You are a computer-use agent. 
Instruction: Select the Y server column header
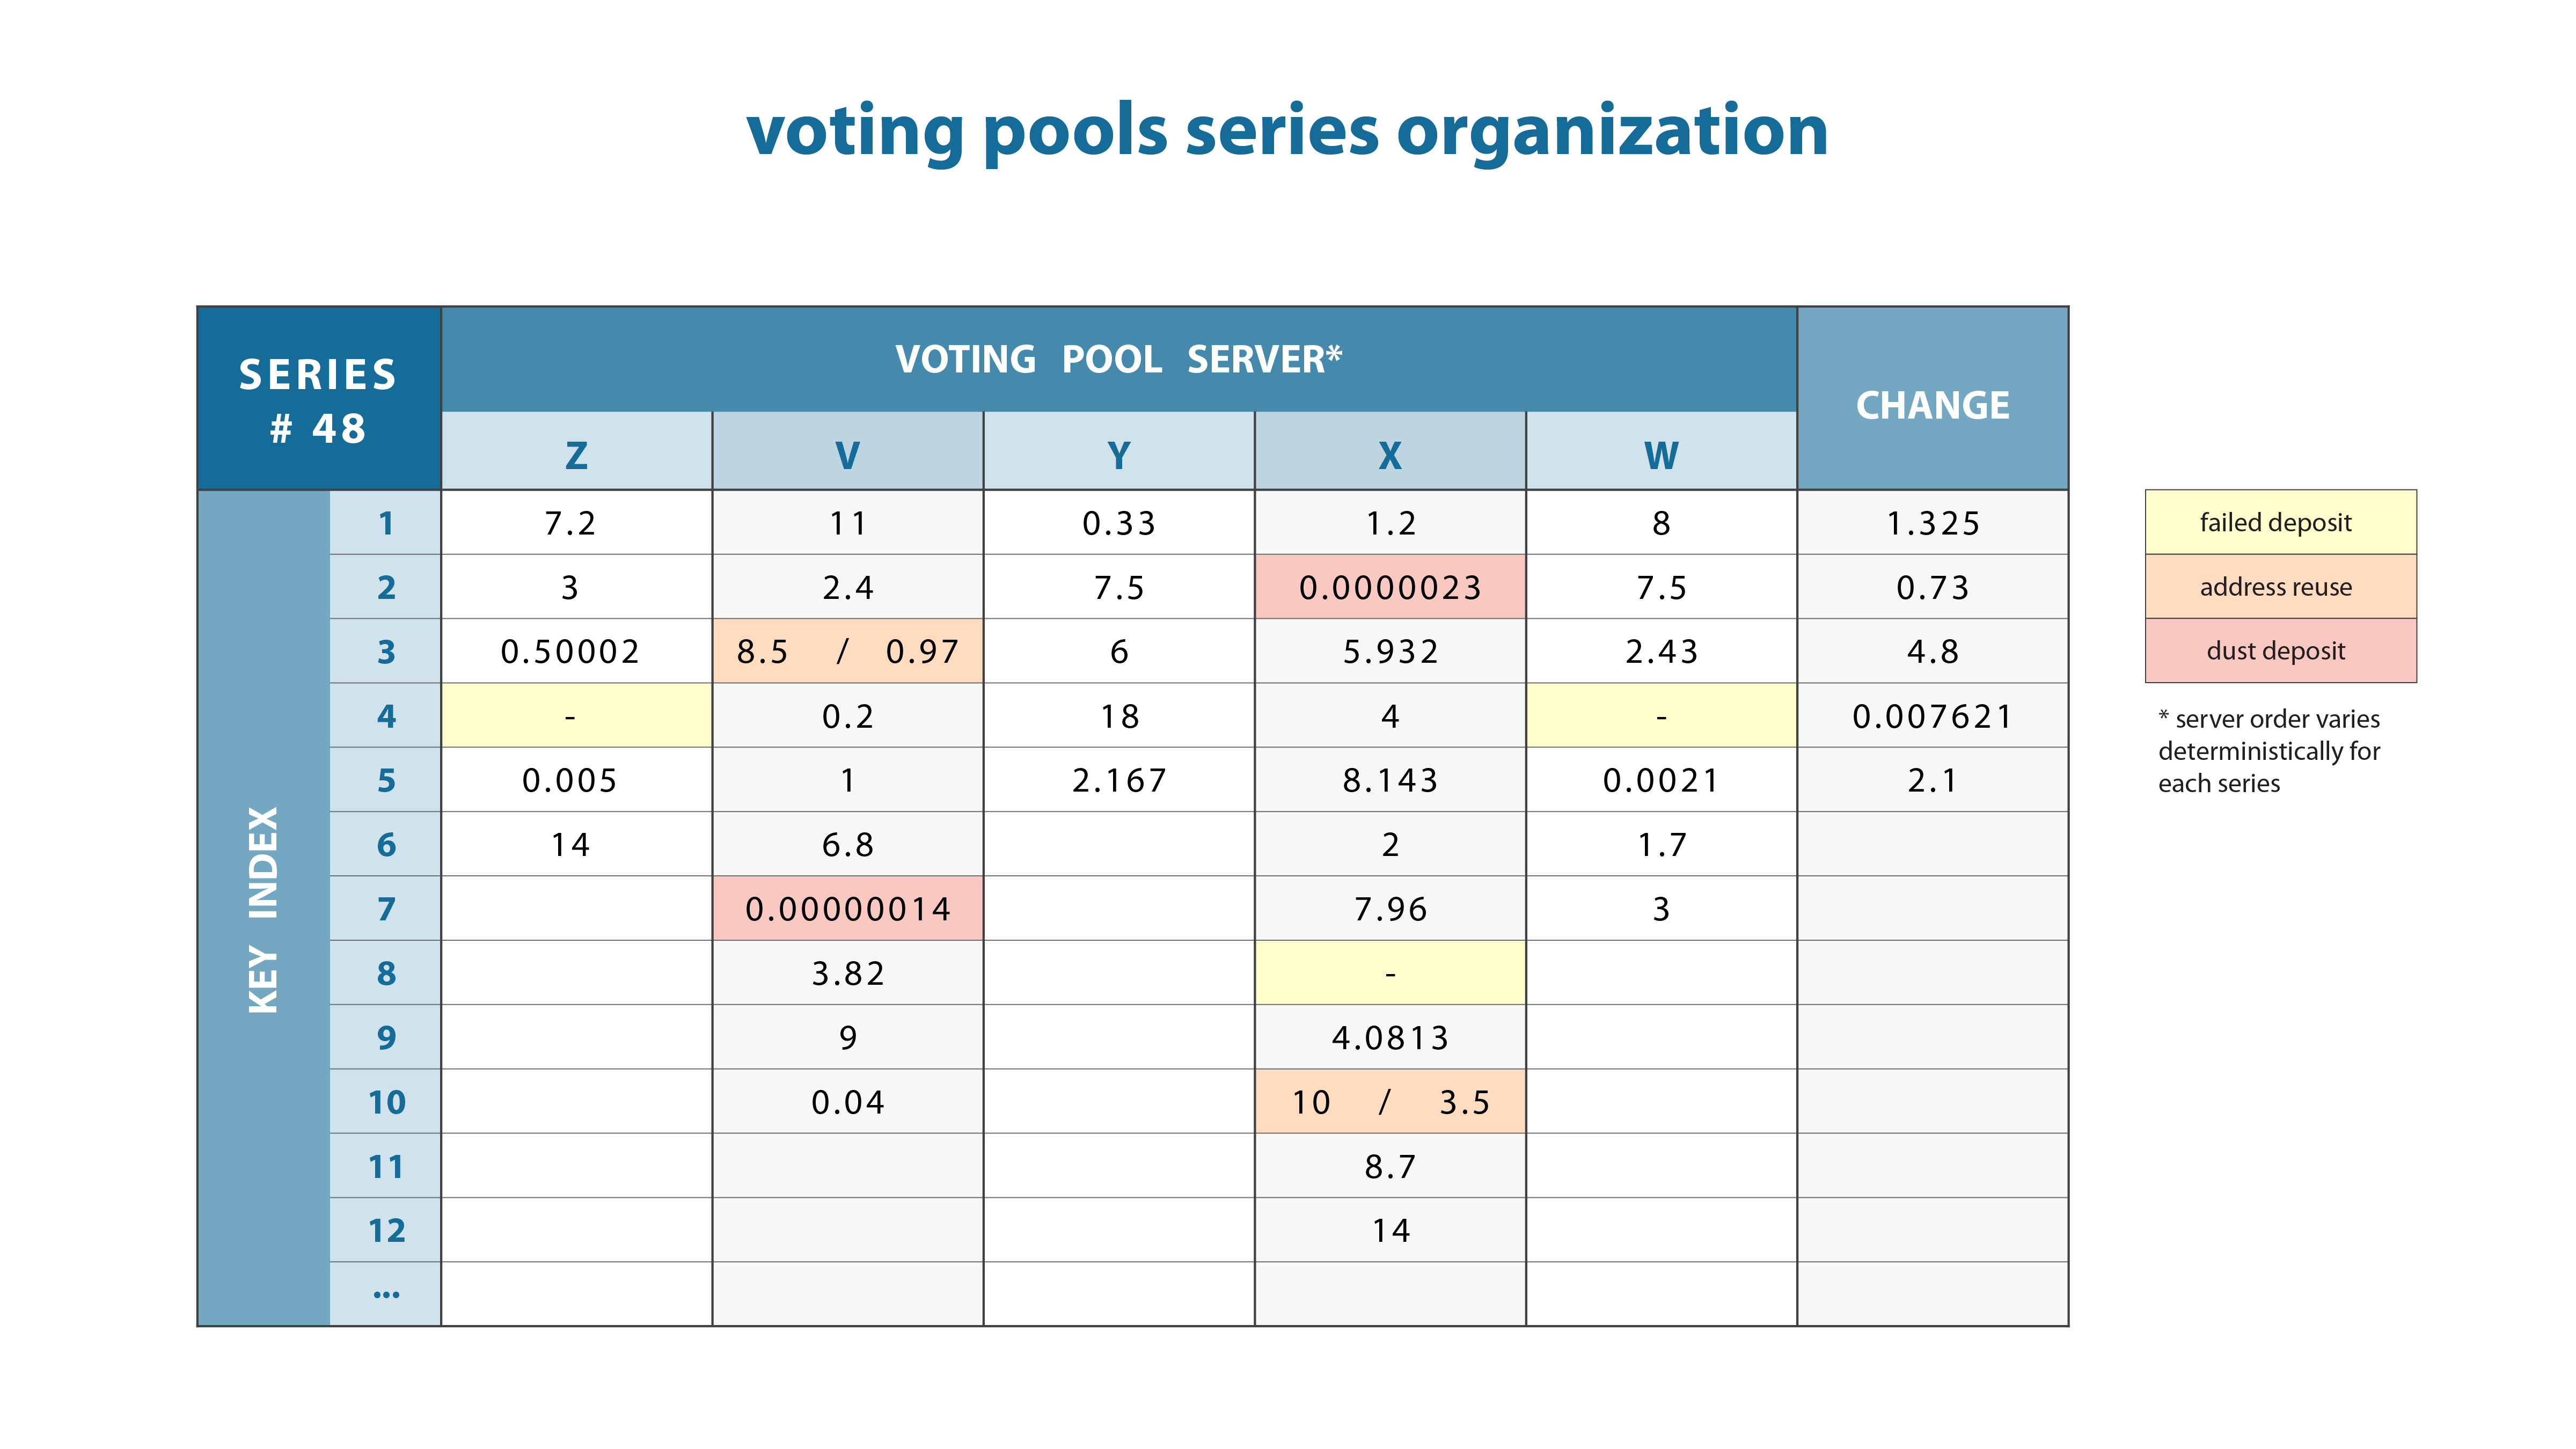click(x=1119, y=456)
